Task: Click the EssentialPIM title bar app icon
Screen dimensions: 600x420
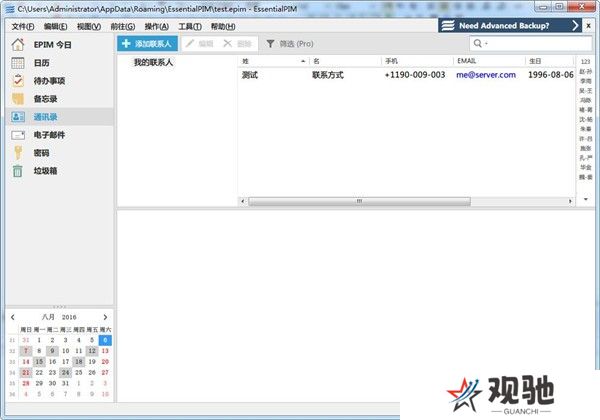Action: pyautogui.click(x=10, y=8)
